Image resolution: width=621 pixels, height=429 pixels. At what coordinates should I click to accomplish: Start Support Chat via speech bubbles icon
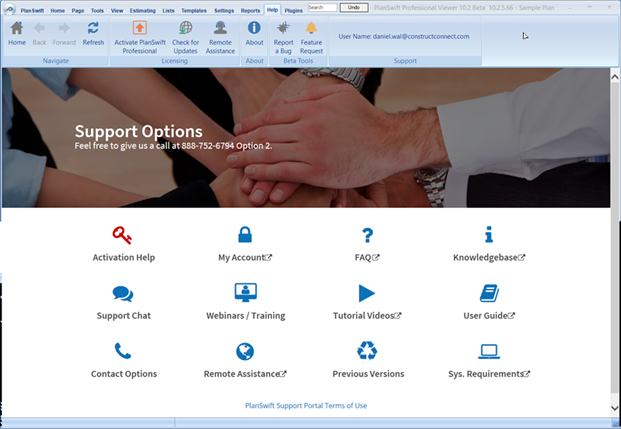tap(123, 294)
